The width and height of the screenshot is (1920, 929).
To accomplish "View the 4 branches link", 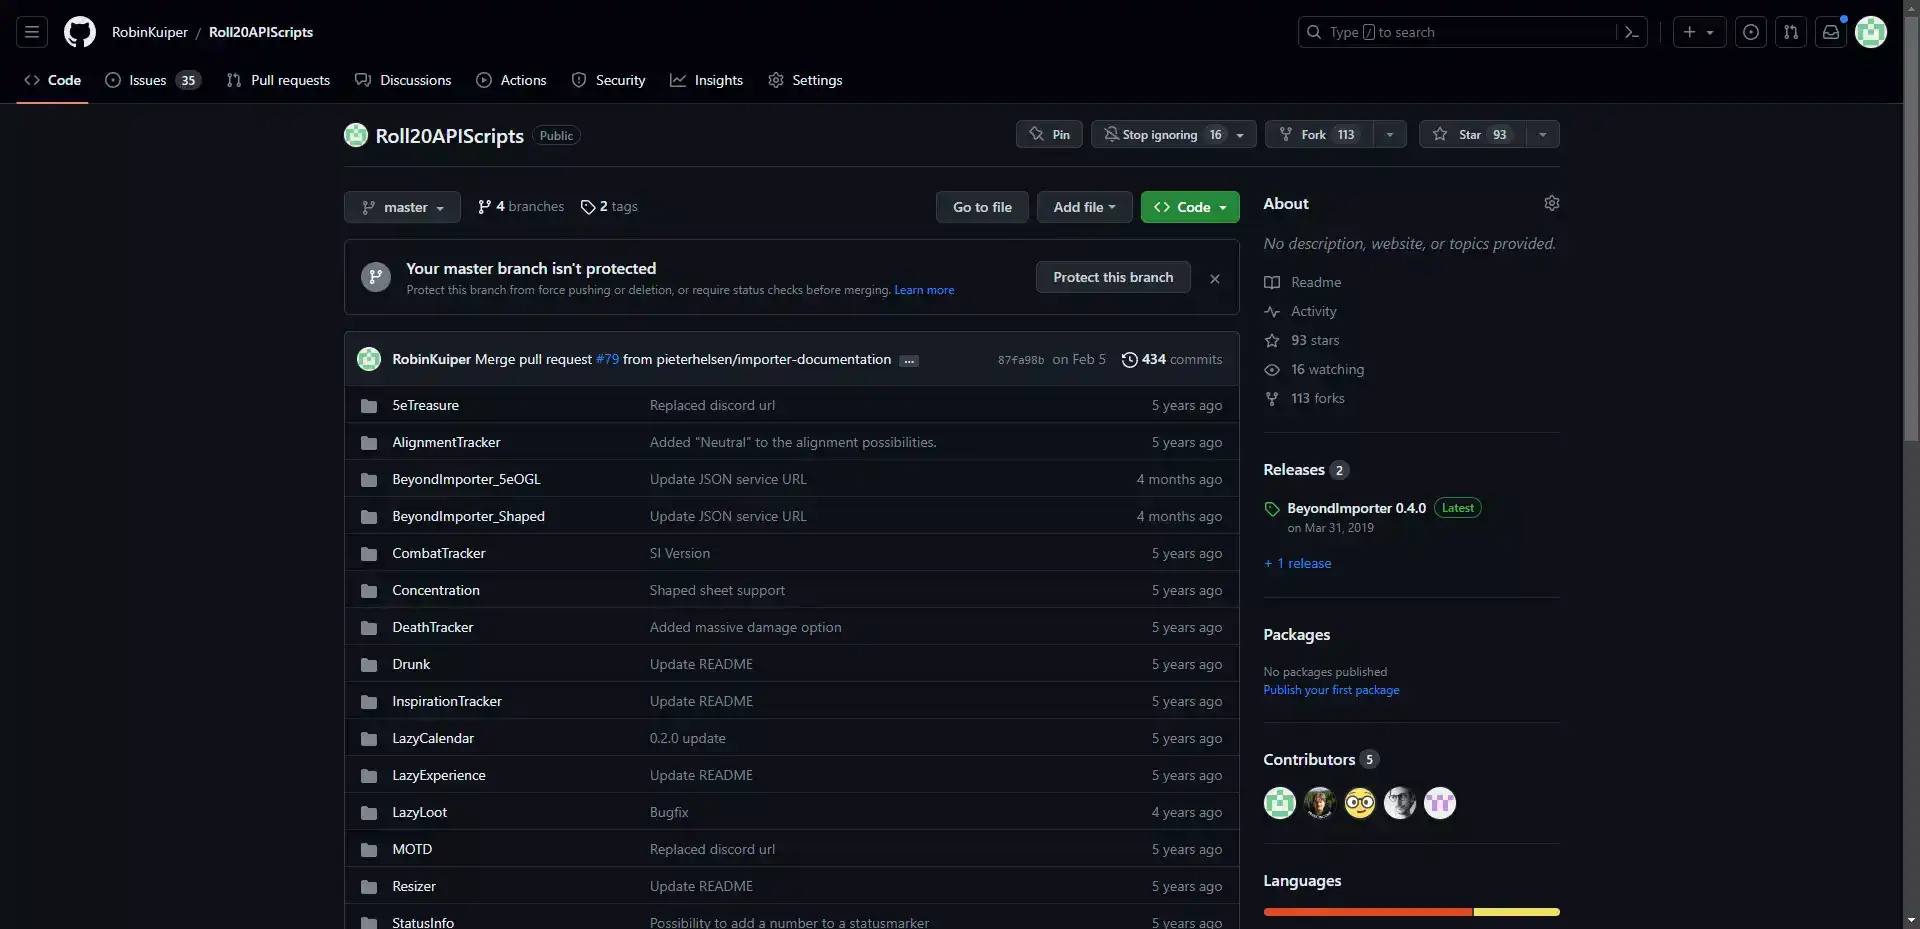I will (521, 206).
